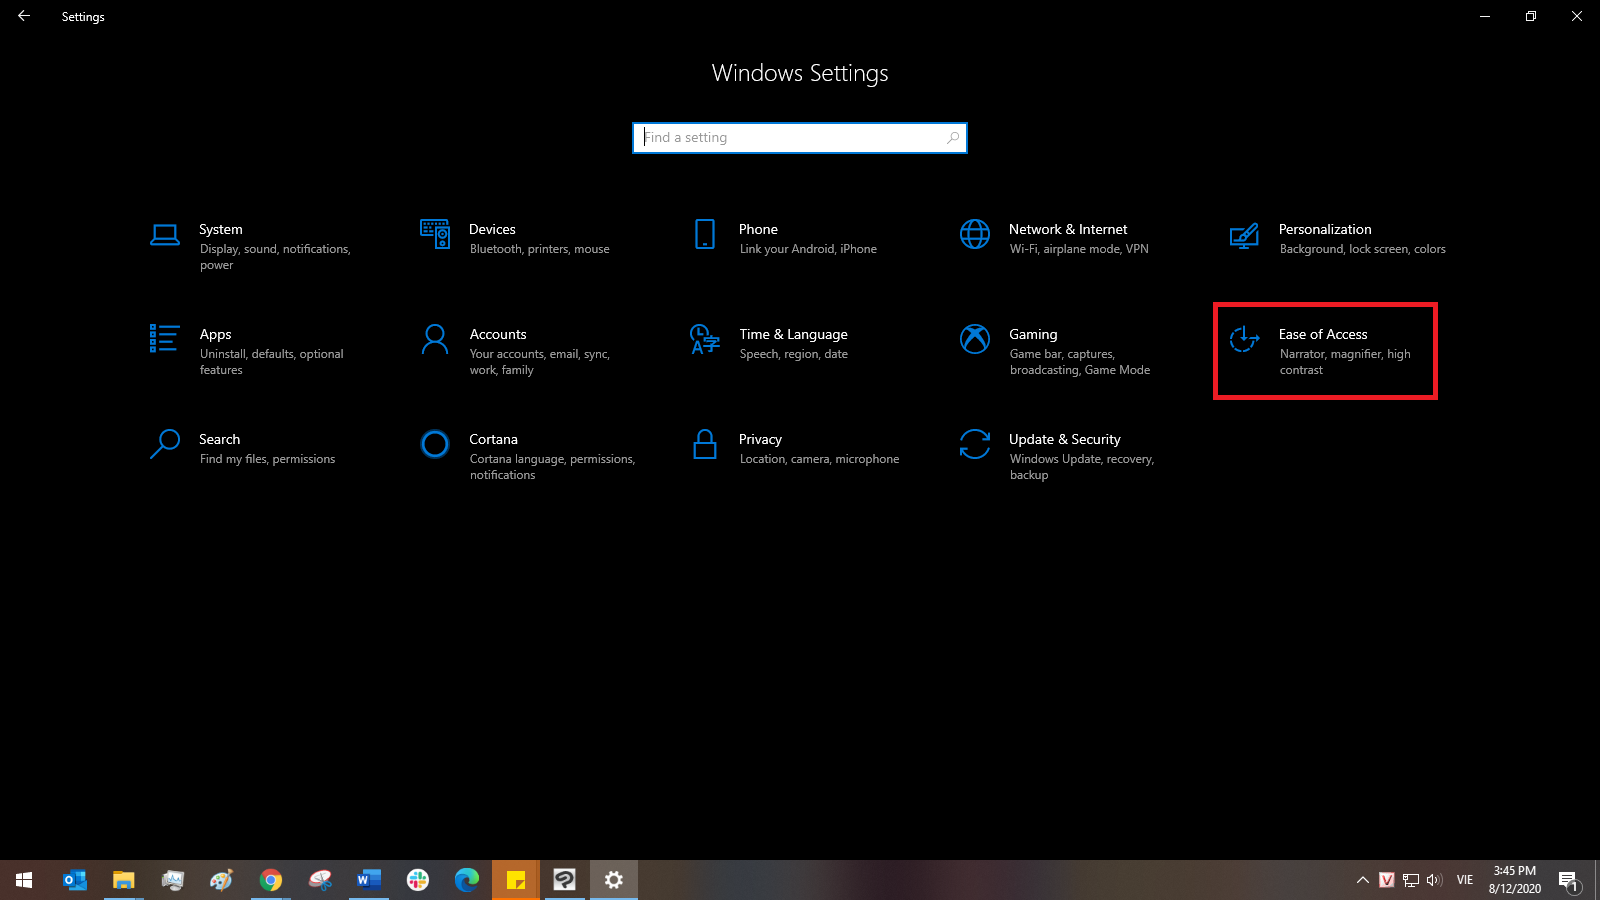
Task: Open Cortana circle icon
Action: [435, 444]
